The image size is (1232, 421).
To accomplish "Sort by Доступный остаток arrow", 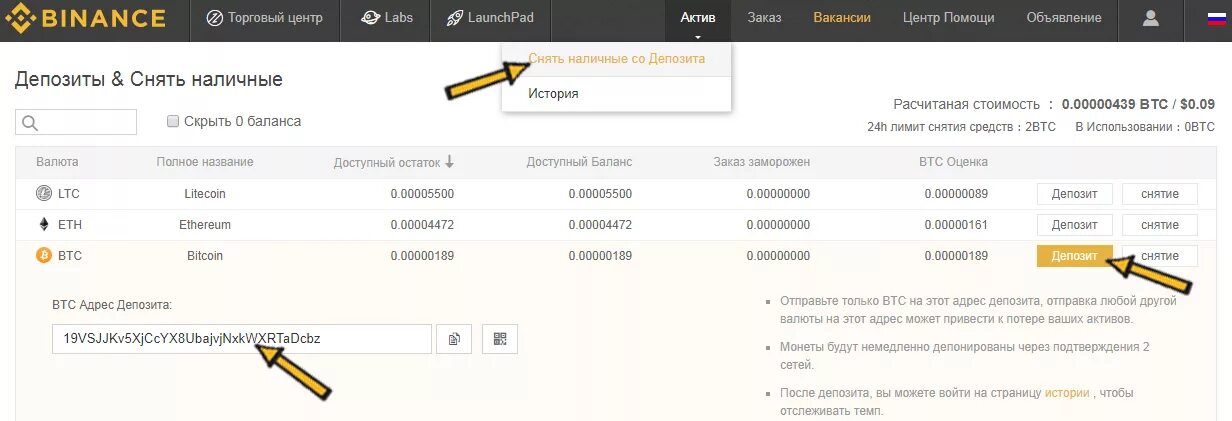I will [x=449, y=162].
